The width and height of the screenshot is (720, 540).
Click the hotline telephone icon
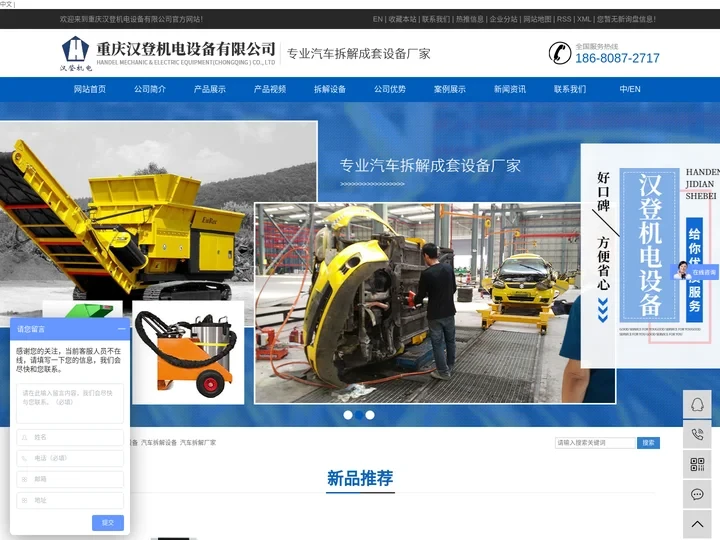[559, 53]
